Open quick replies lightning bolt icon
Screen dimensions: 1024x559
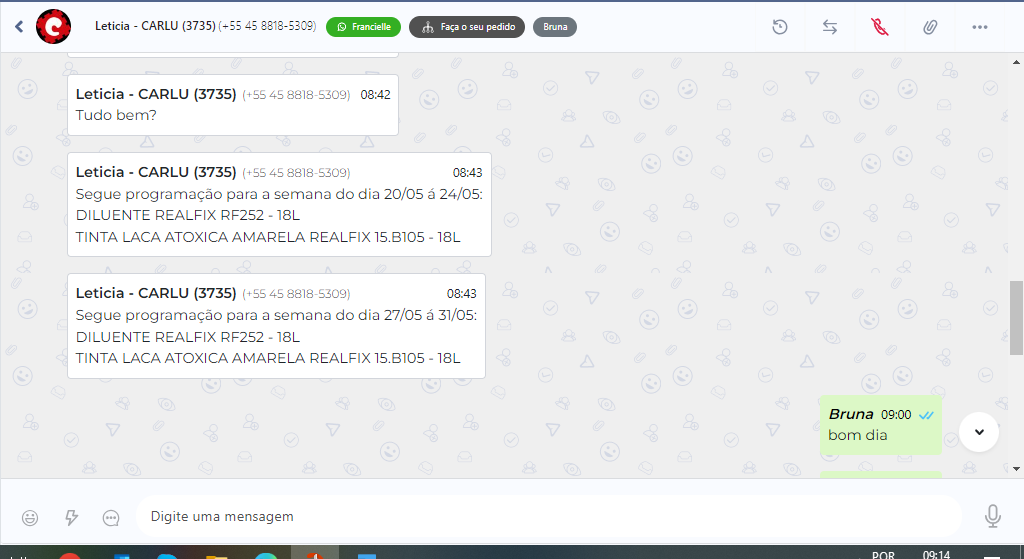[x=71, y=517]
